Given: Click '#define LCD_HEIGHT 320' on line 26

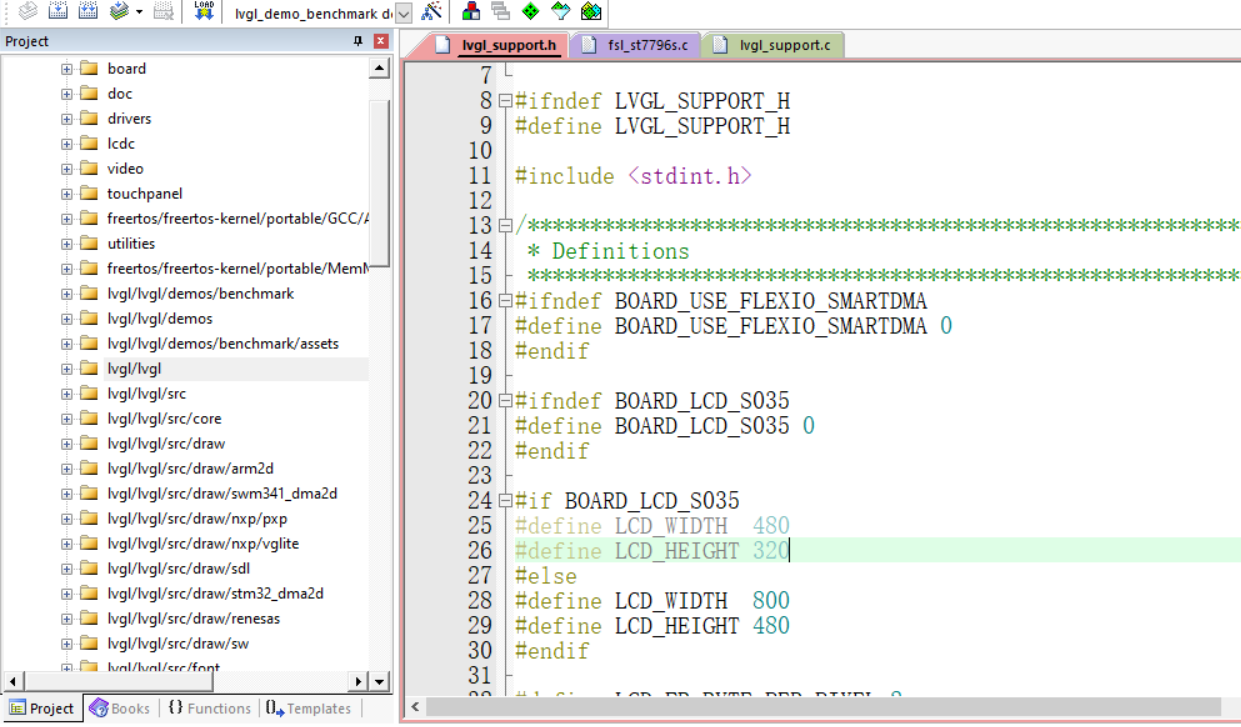Looking at the screenshot, I should [652, 551].
